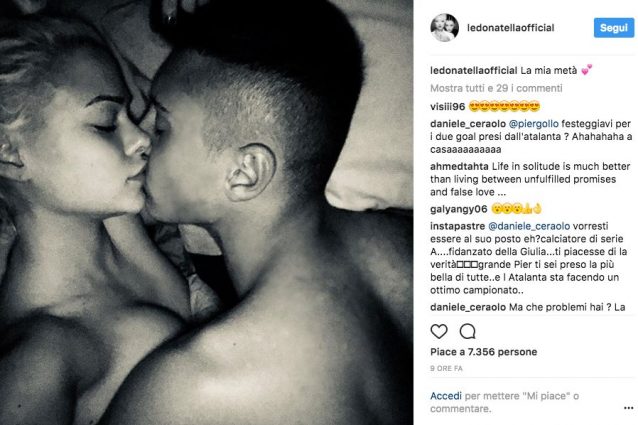
Task: Open daniele_ceraolo username in last comment
Action: pyautogui.click(x=468, y=307)
